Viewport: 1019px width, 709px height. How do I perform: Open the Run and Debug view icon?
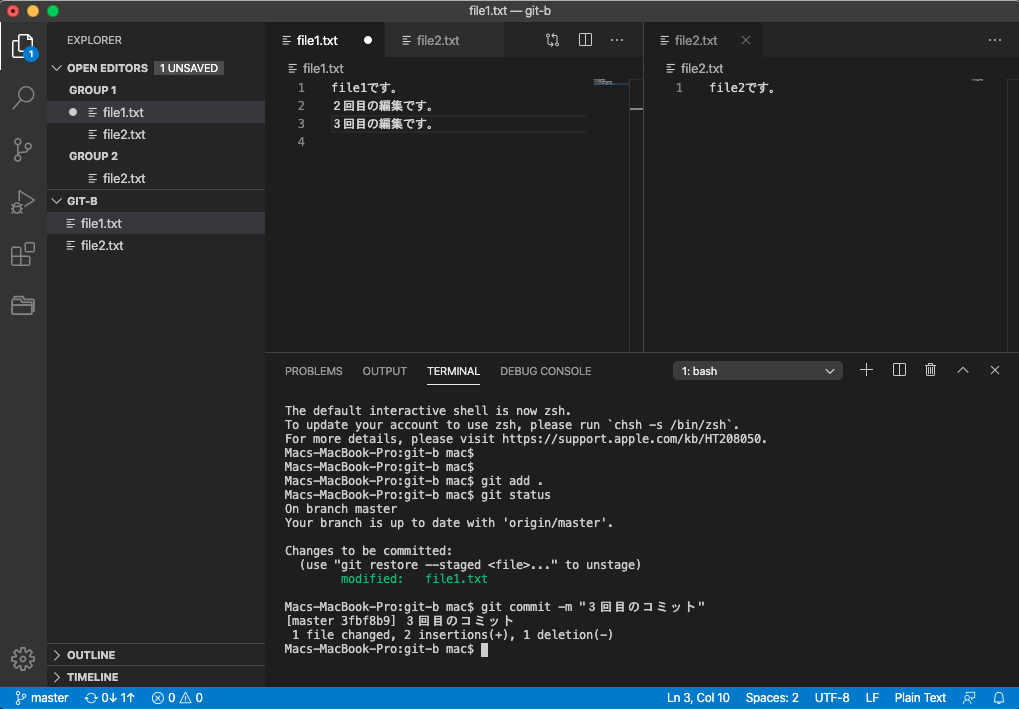click(x=23, y=202)
